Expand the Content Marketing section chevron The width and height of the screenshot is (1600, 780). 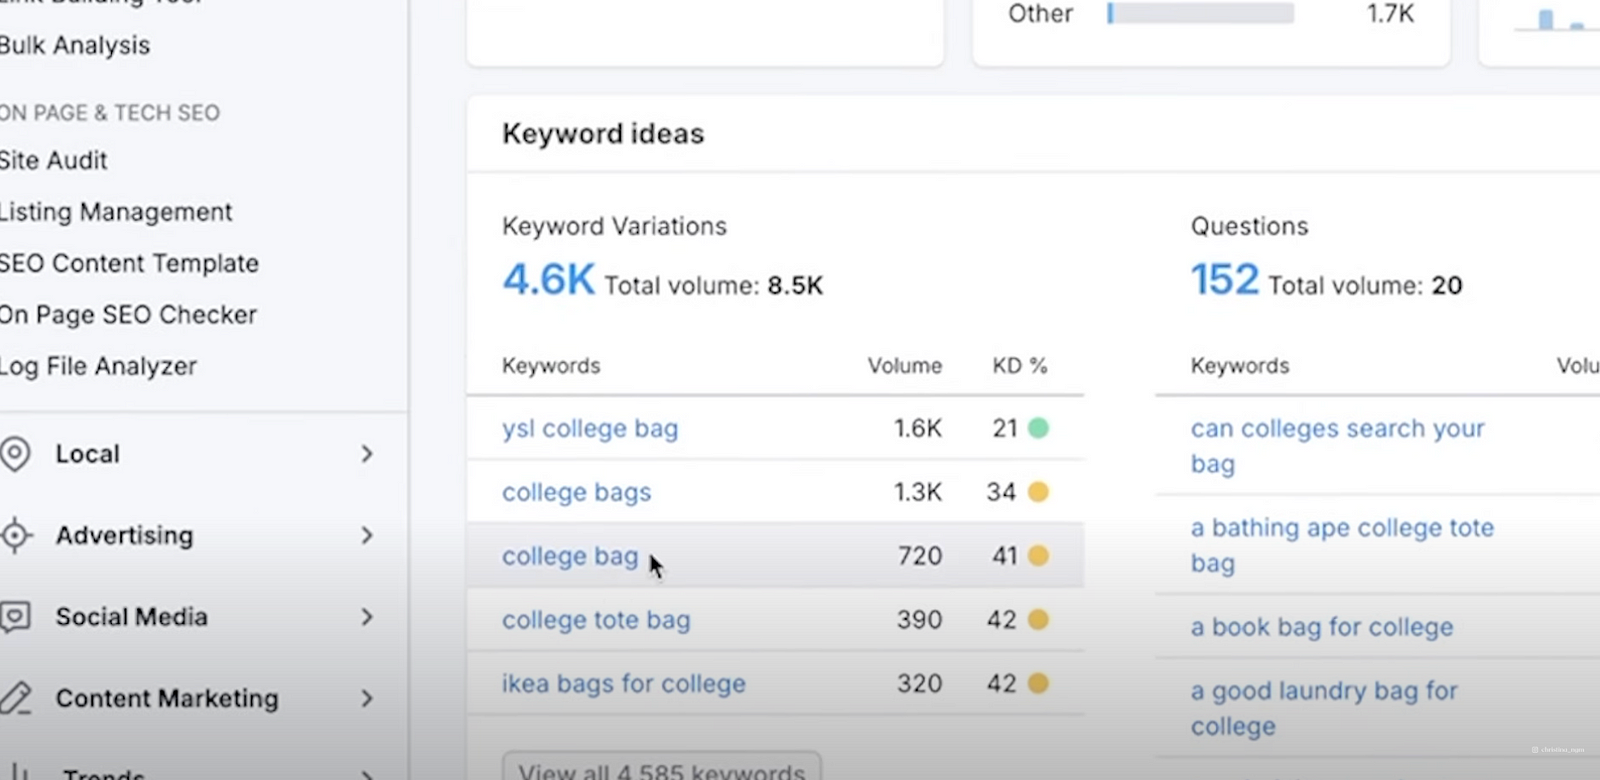(x=367, y=698)
